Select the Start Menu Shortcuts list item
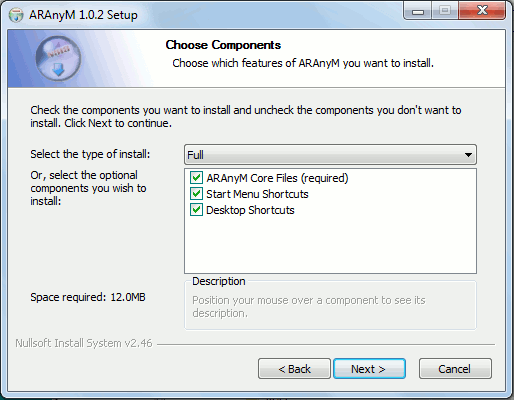Image resolution: width=514 pixels, height=400 pixels. [x=257, y=194]
